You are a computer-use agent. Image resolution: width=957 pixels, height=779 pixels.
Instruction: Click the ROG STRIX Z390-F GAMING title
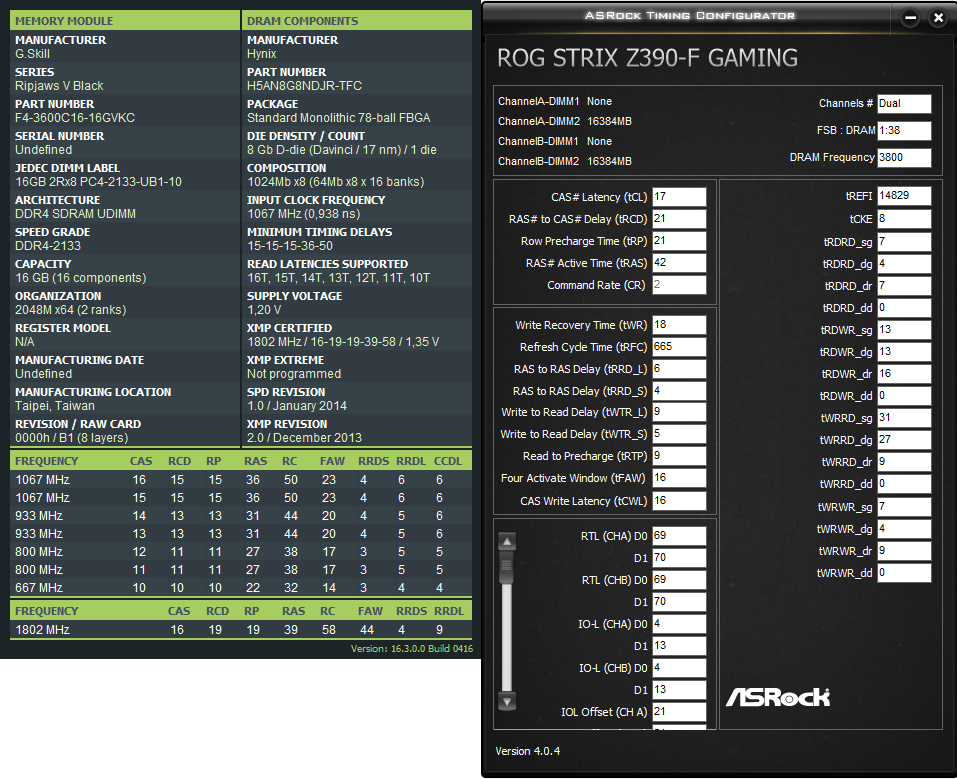click(647, 58)
